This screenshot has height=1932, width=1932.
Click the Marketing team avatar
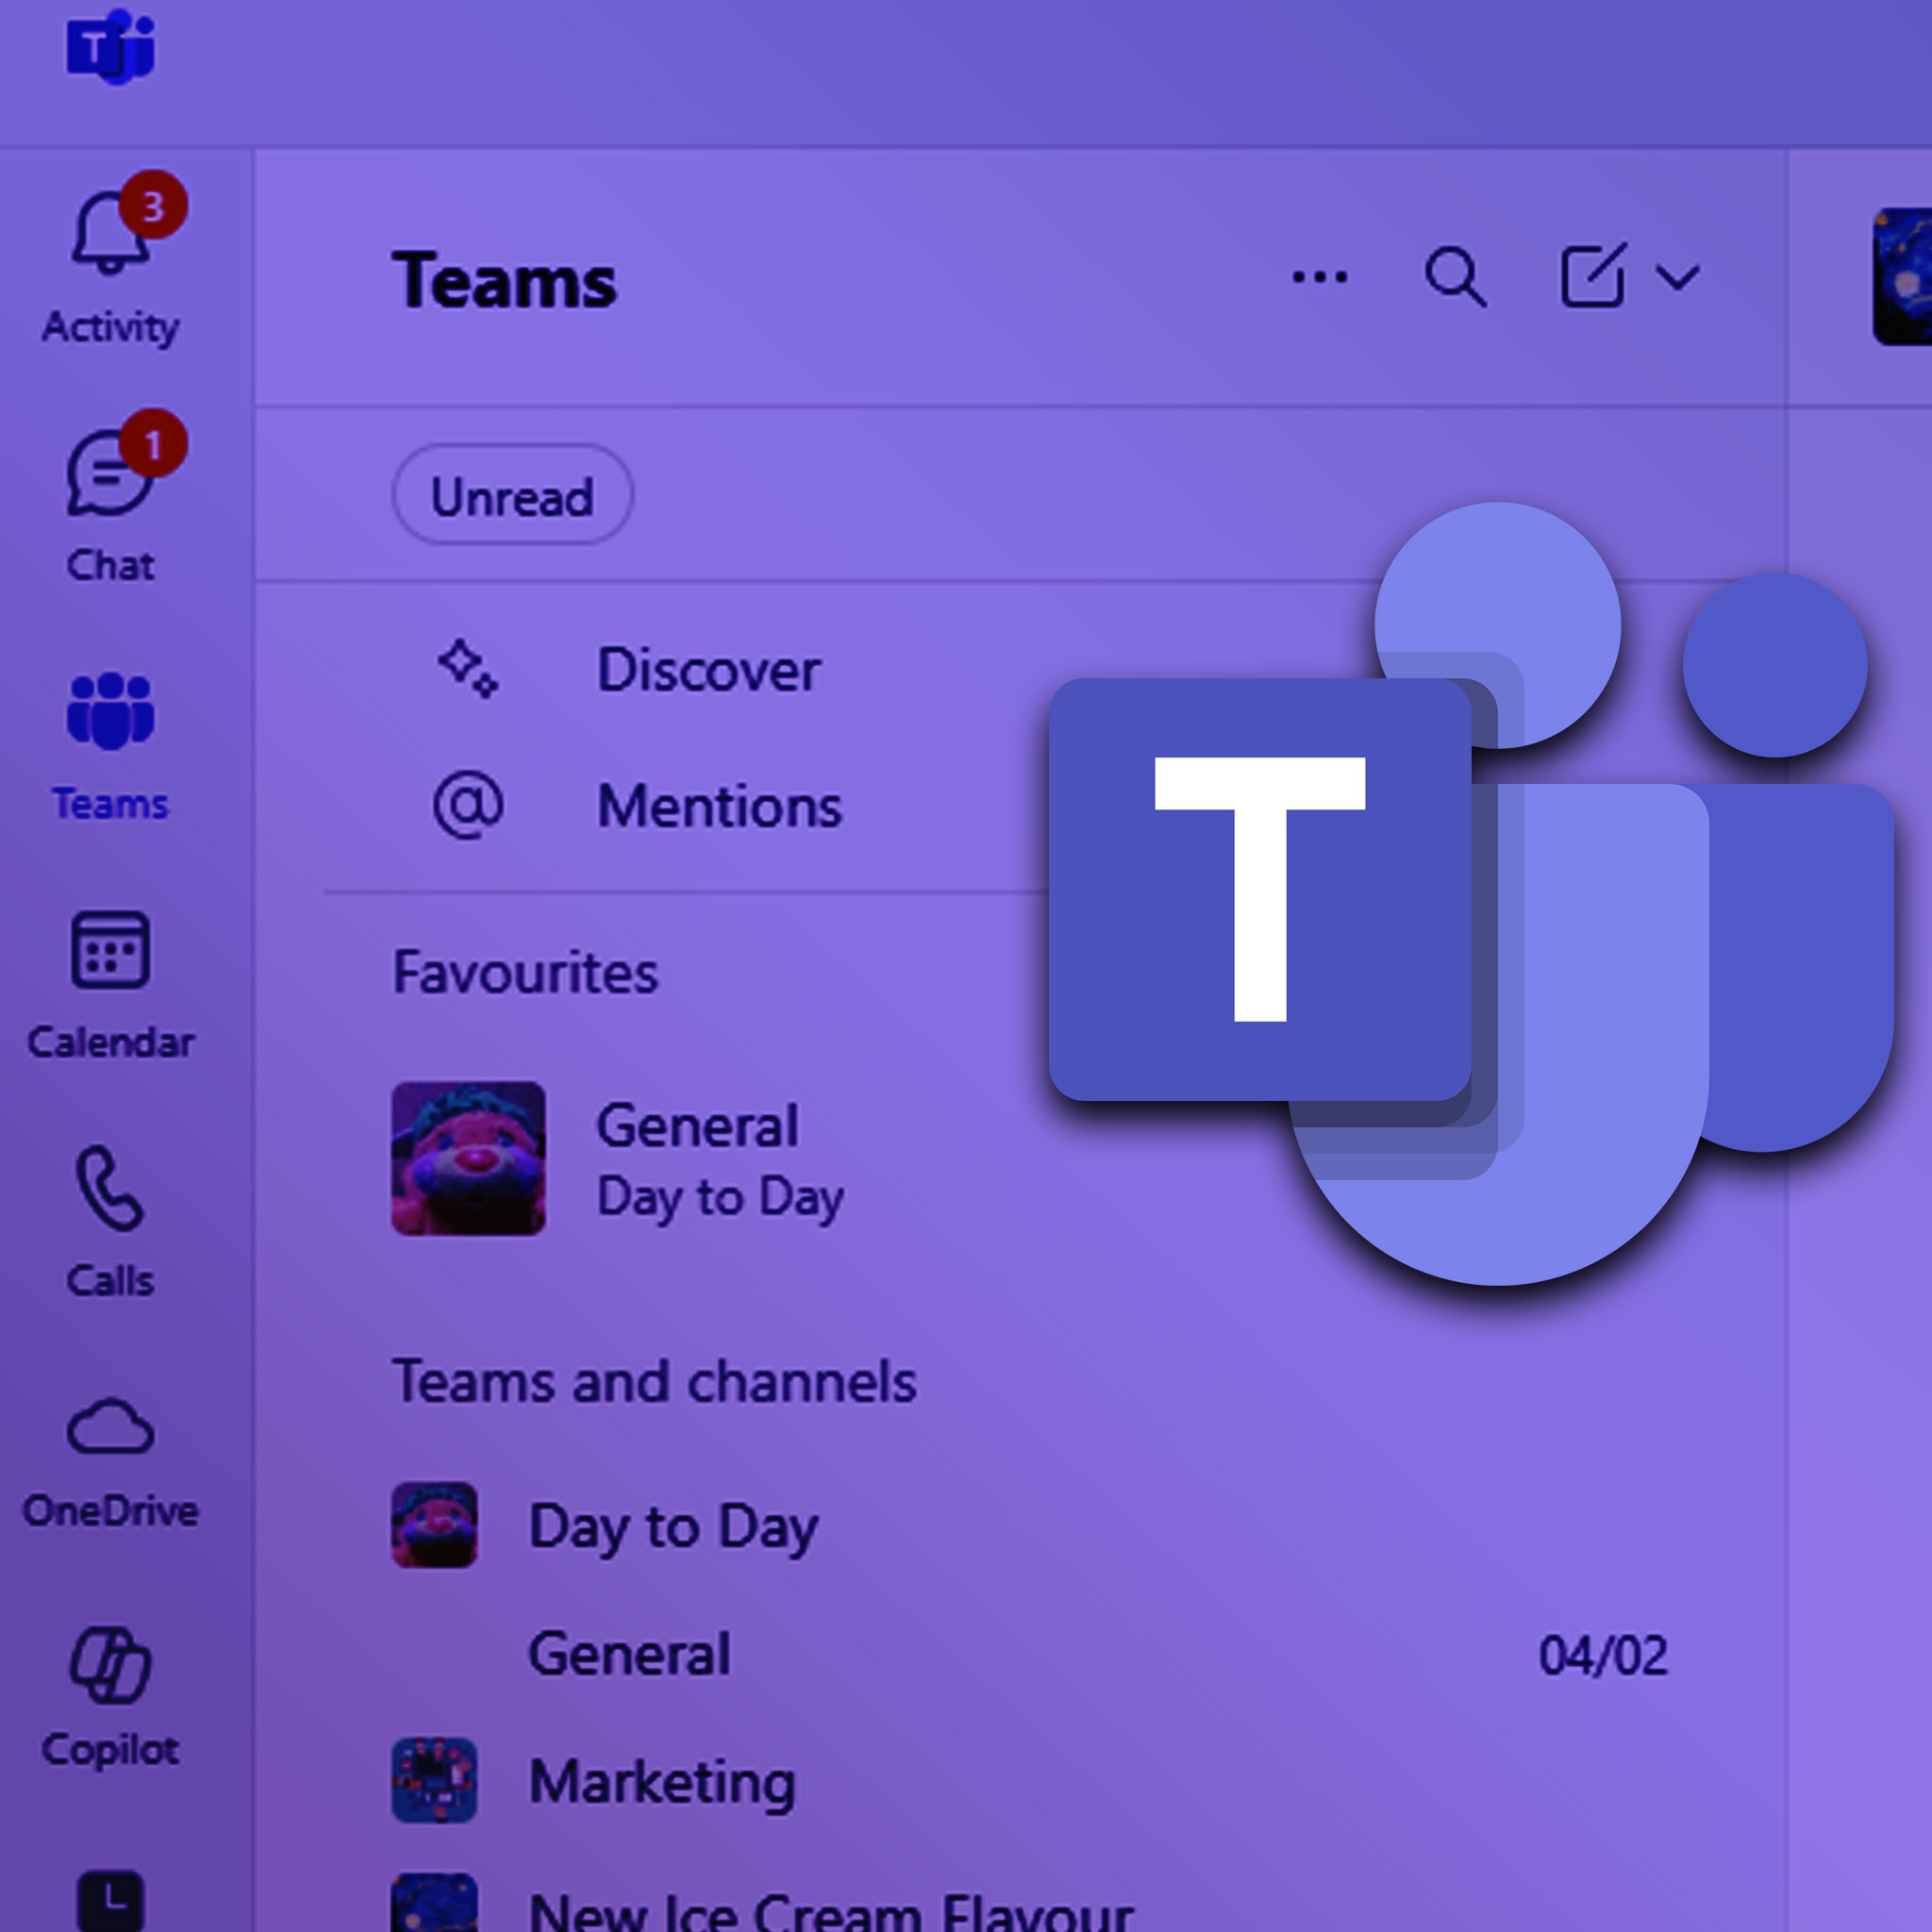[x=434, y=1780]
